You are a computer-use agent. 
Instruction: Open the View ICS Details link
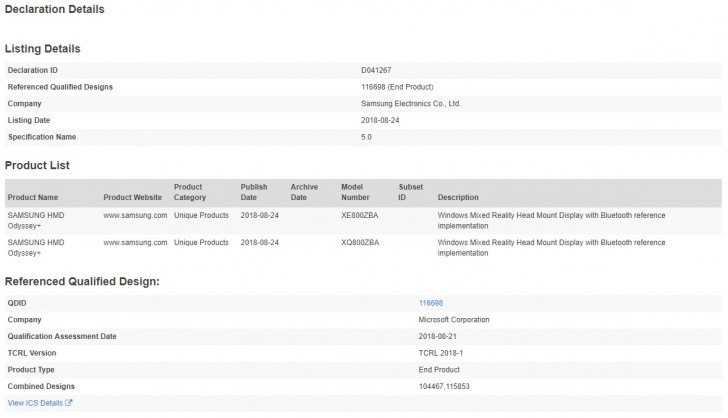click(34, 403)
